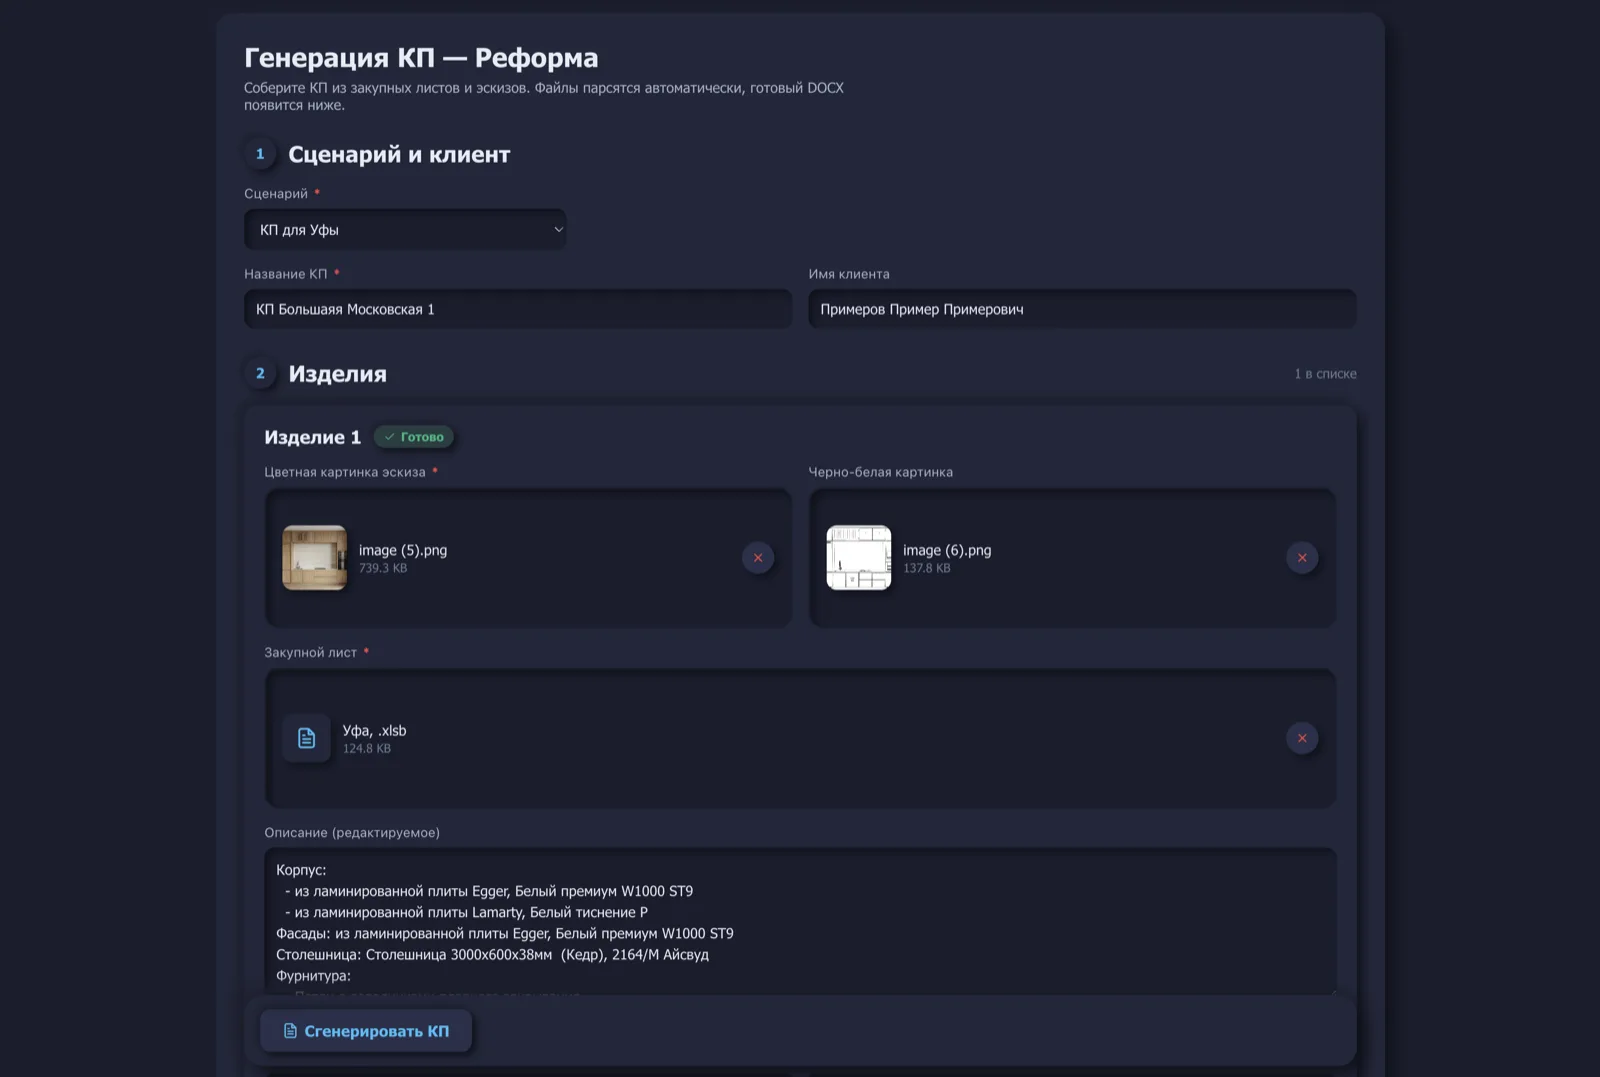Focus the Название КП input field

517,310
